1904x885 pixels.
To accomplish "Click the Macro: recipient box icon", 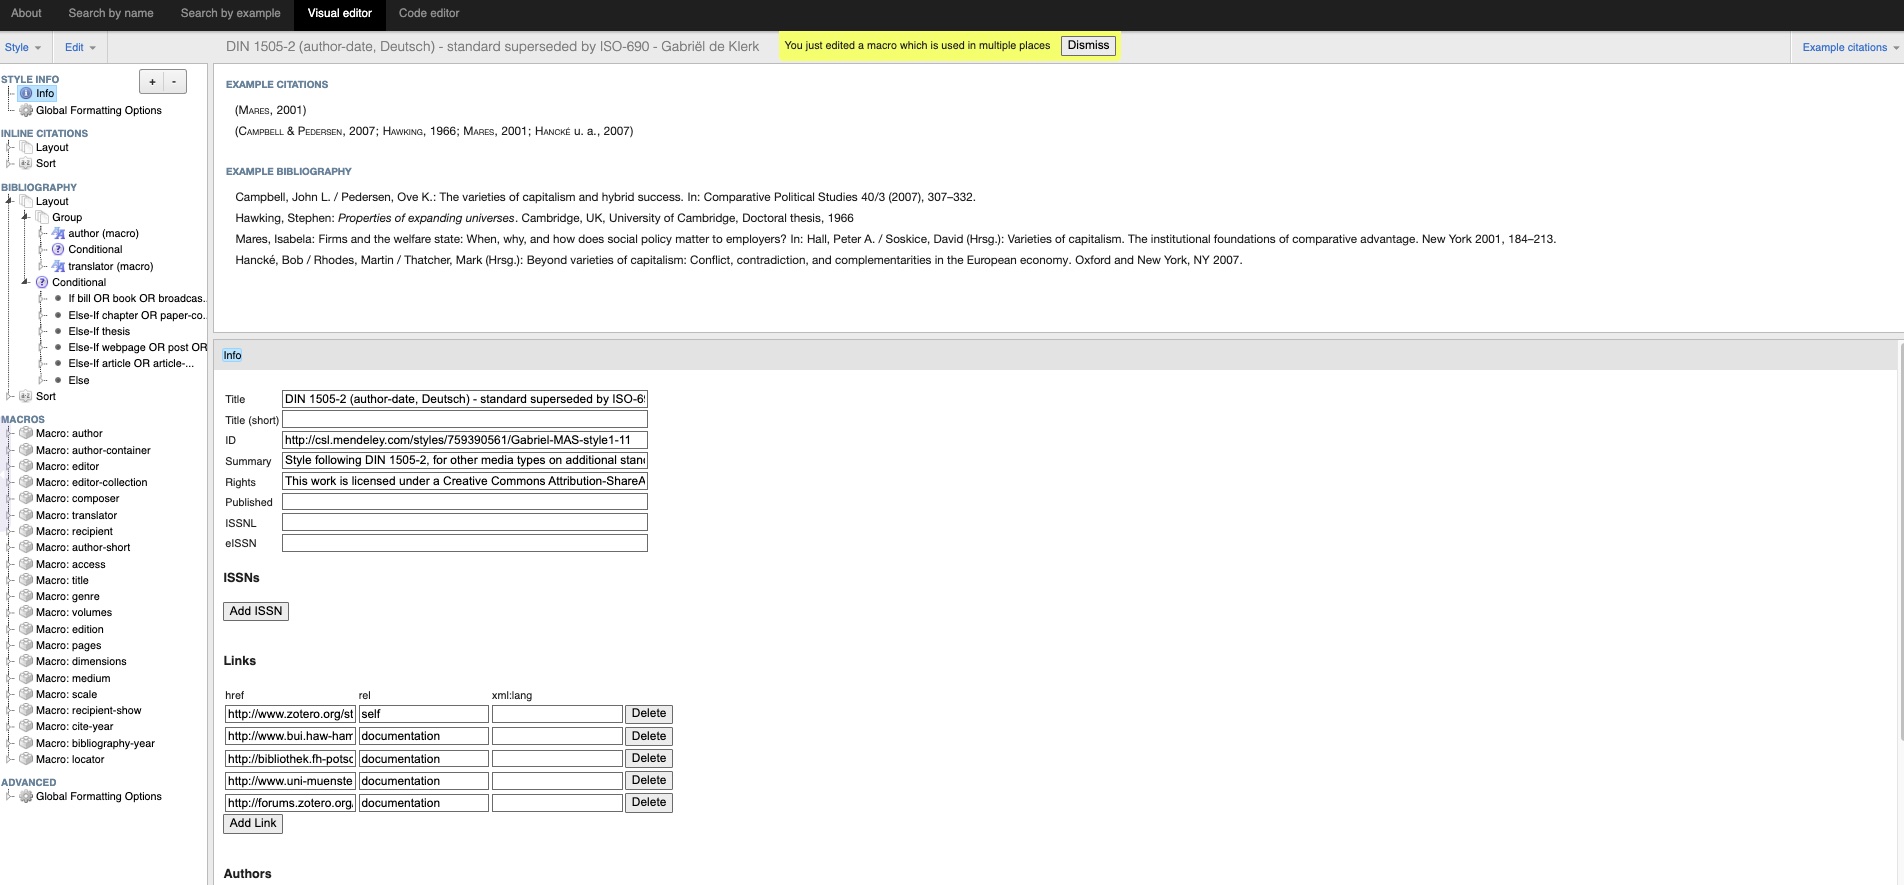I will [x=26, y=532].
